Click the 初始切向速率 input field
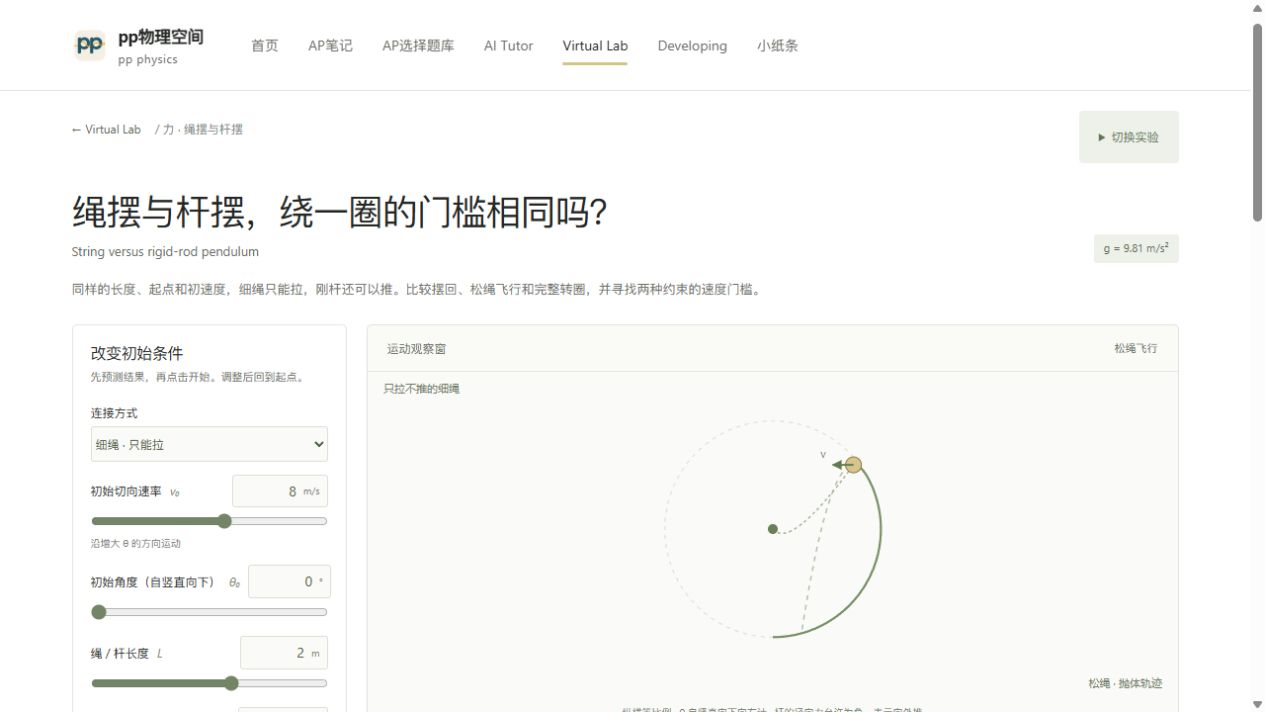Viewport: 1265px width, 712px height. pos(279,491)
